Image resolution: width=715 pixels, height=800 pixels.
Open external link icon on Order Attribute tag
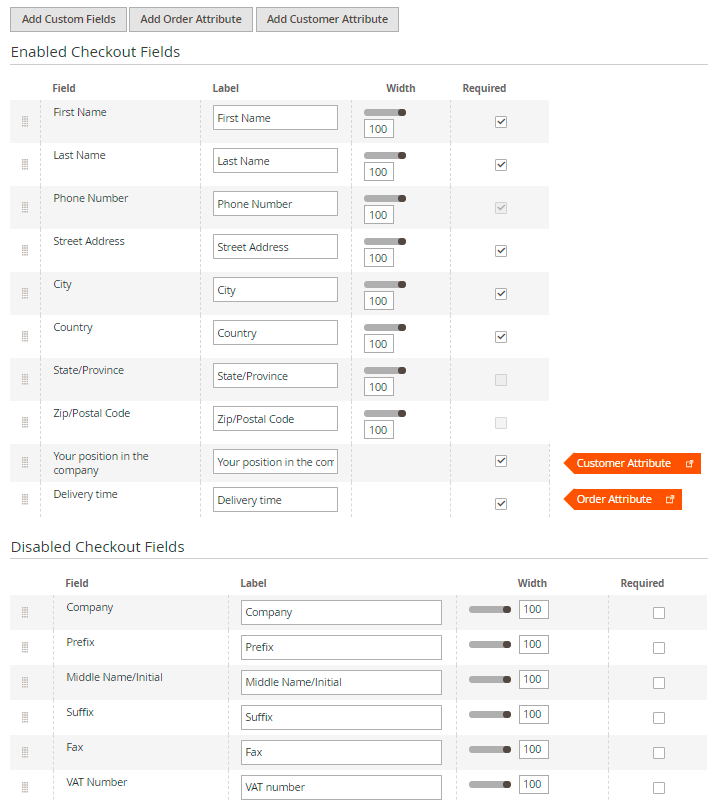[670, 499]
